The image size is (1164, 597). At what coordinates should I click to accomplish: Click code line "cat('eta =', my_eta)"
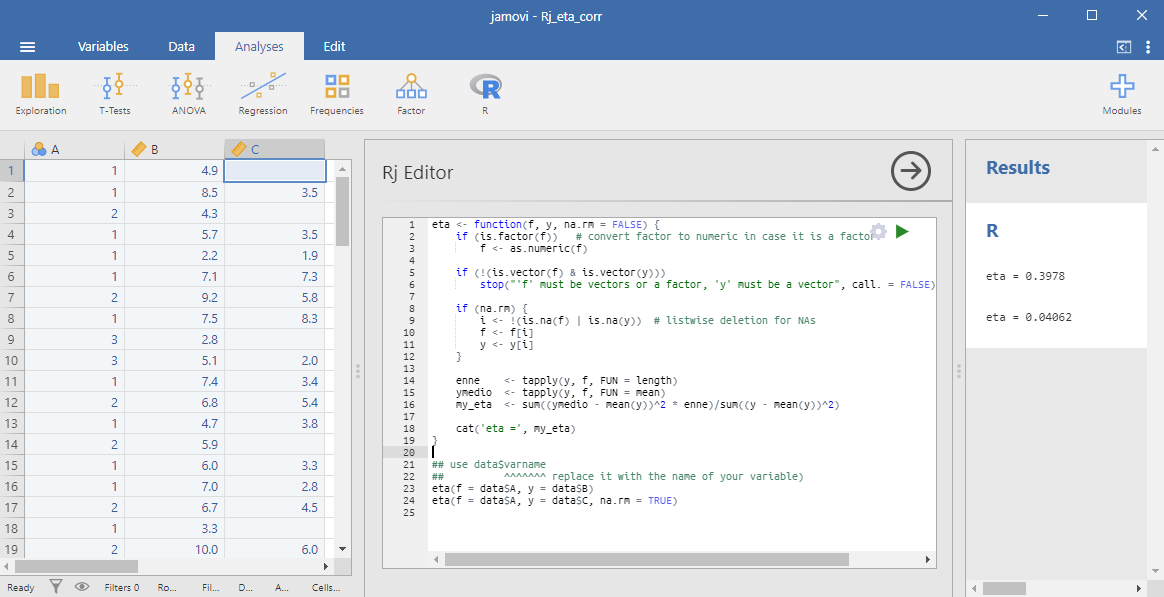point(516,428)
